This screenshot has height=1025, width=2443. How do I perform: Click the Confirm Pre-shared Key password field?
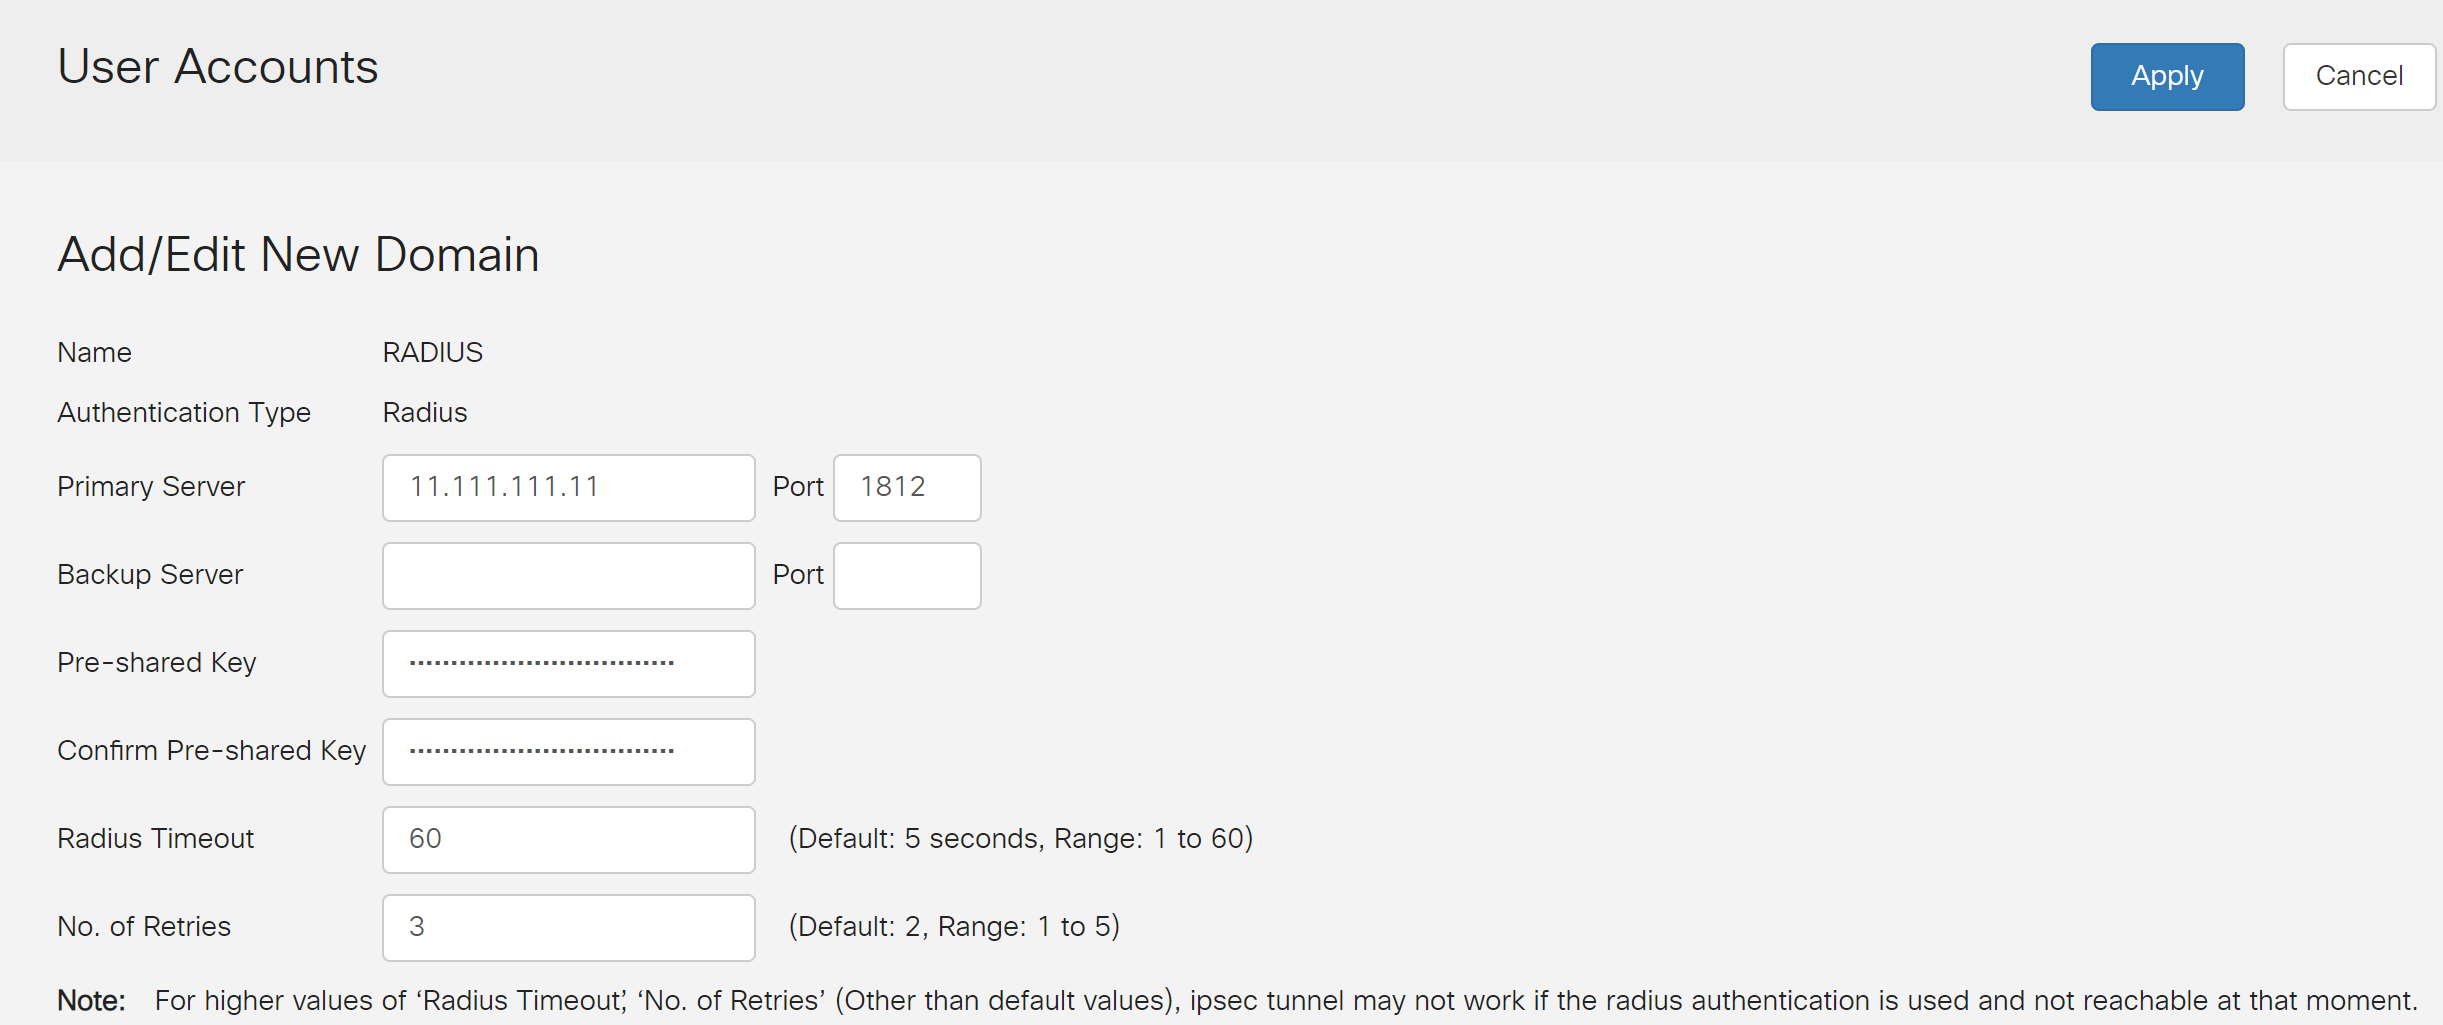coord(568,752)
